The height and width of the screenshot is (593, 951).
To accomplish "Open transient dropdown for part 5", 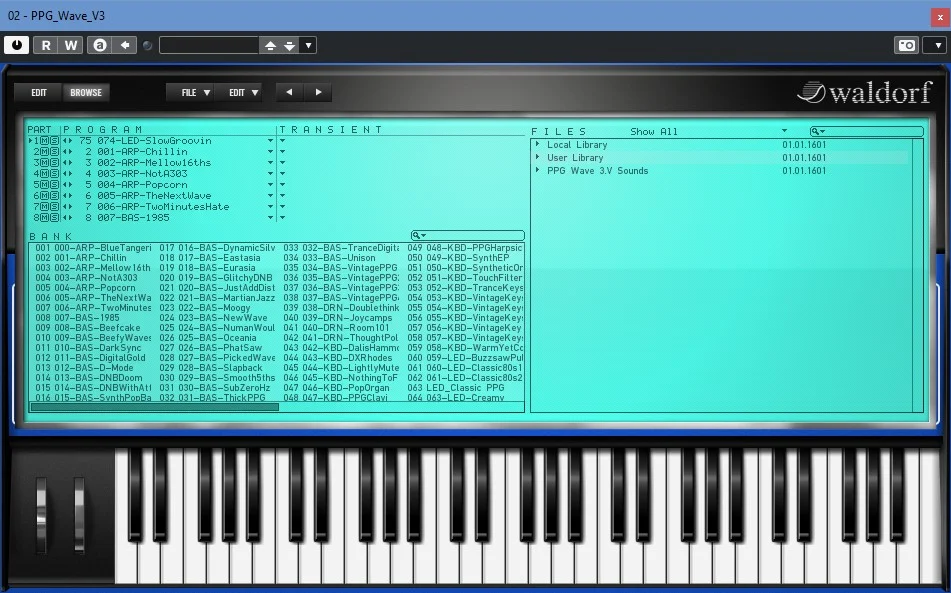I will tap(283, 184).
